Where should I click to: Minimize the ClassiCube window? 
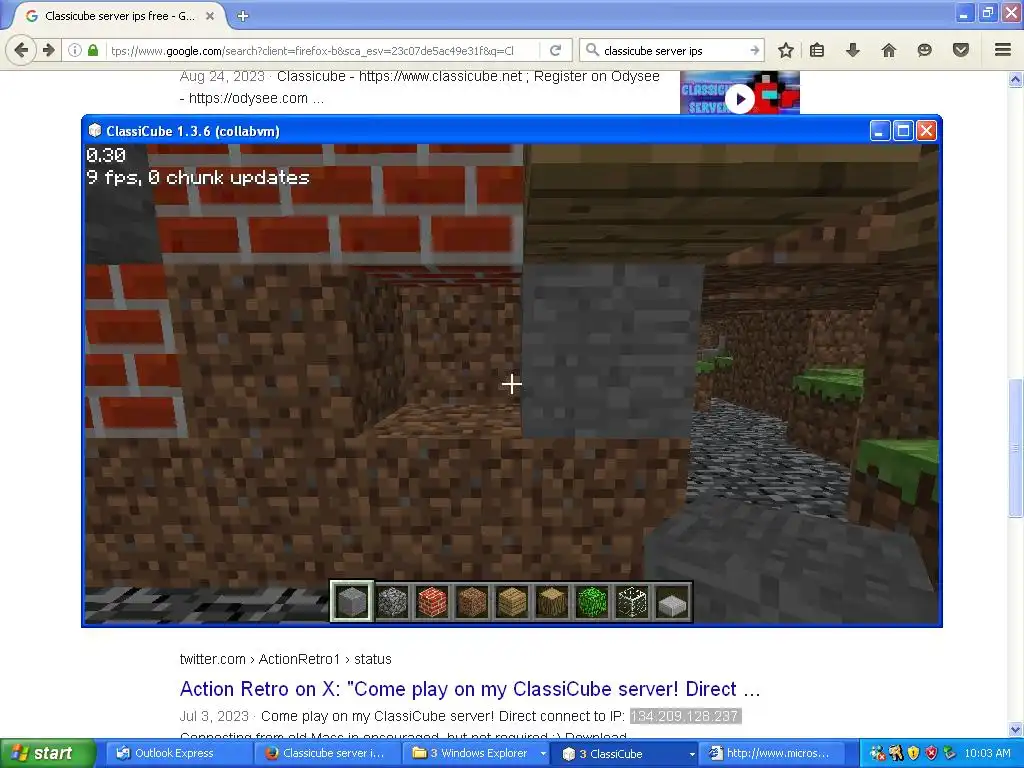[880, 131]
